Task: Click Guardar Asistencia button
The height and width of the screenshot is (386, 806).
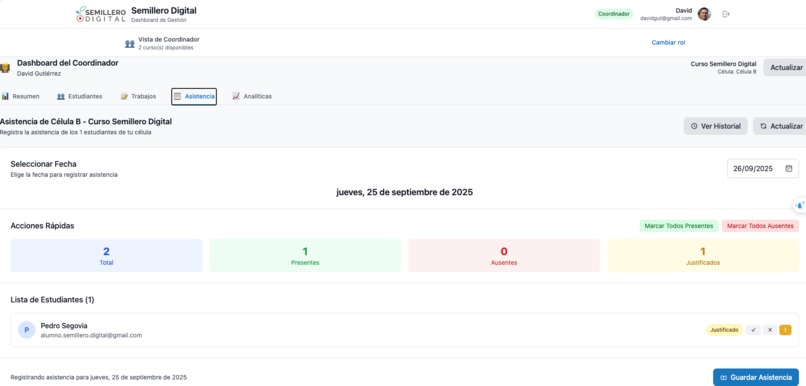Action: coord(756,377)
